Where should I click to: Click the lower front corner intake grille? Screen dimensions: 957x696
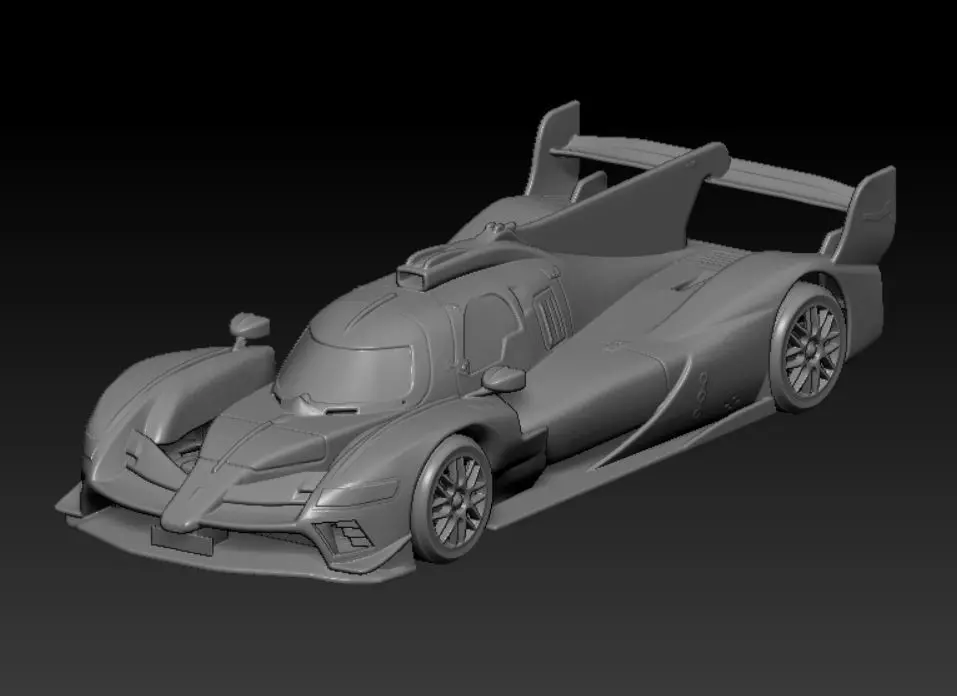pos(347,537)
